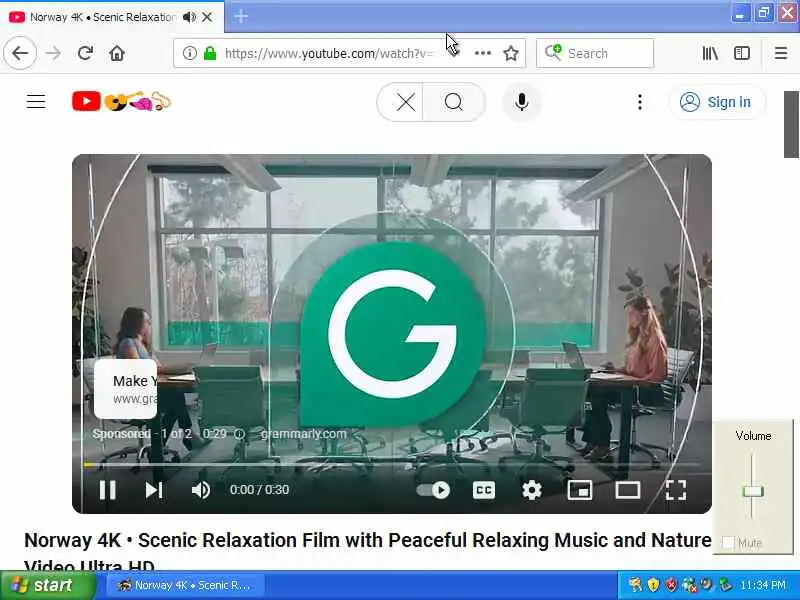Click the page vertical scrollbar thumb
Screen dimensions: 800x600
click(791, 124)
